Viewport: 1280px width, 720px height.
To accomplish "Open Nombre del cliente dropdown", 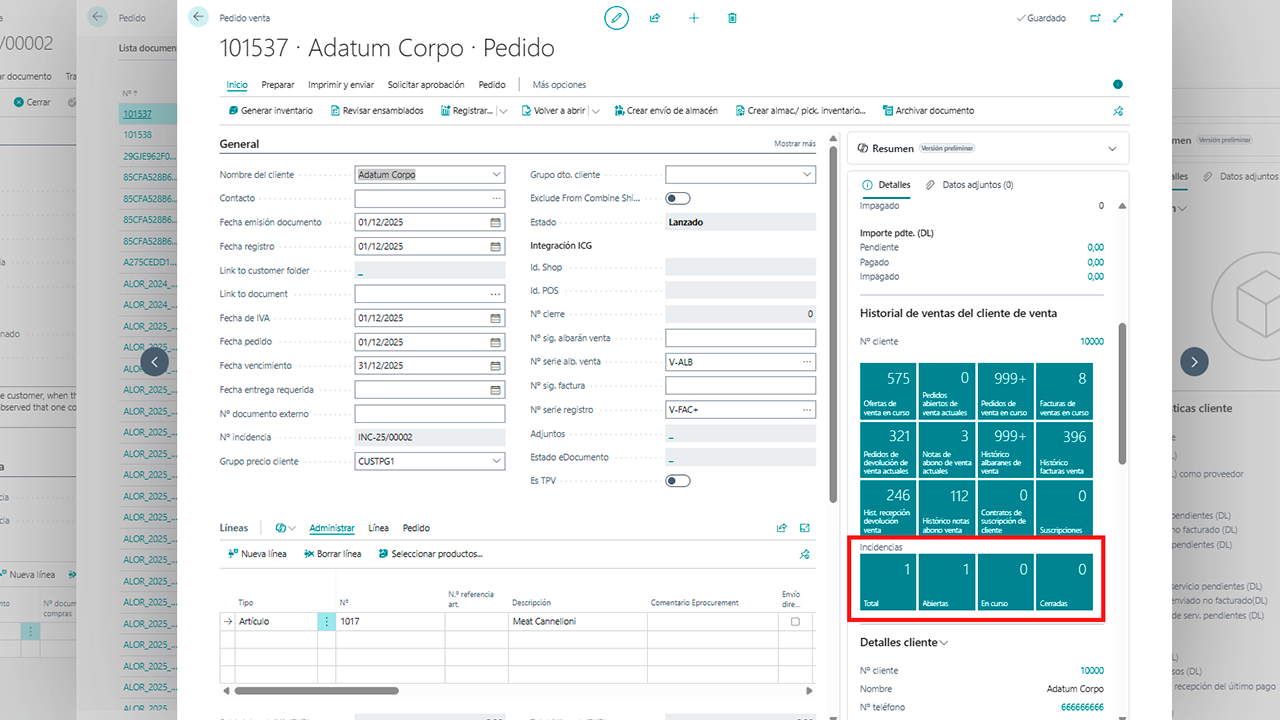I will coord(497,175).
